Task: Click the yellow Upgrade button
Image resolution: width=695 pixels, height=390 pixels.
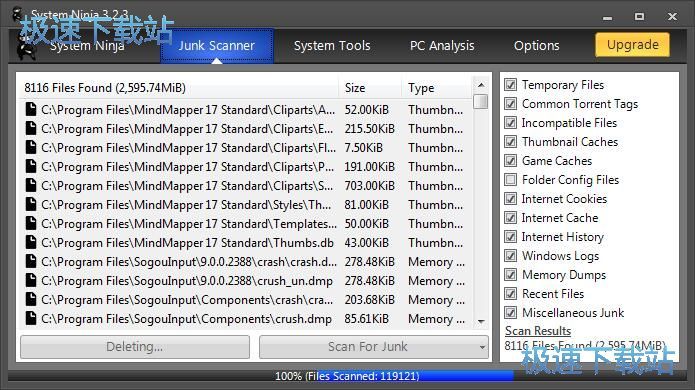Action: point(633,45)
